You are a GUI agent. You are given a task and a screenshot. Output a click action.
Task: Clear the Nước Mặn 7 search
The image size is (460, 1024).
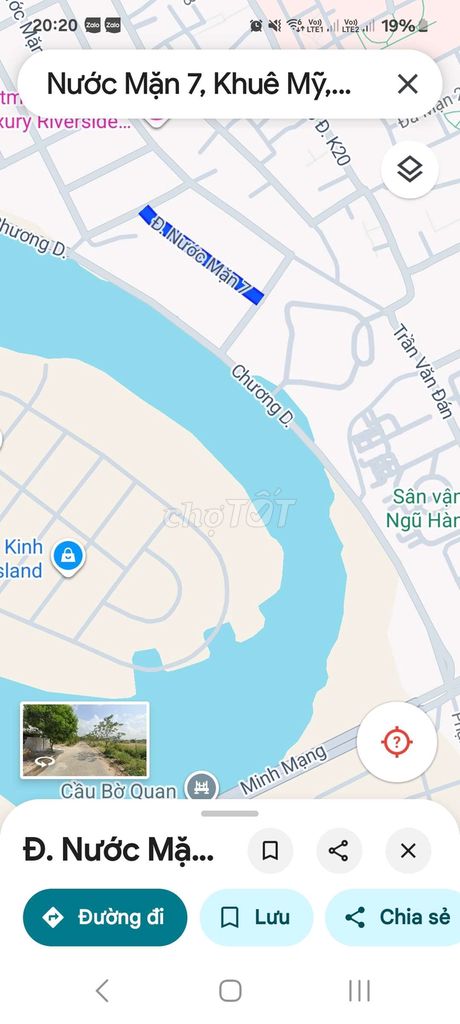(408, 84)
